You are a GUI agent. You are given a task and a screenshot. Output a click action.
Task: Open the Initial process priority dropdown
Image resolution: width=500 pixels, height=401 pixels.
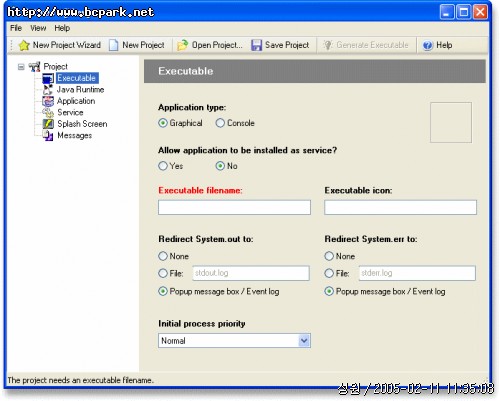(x=304, y=341)
